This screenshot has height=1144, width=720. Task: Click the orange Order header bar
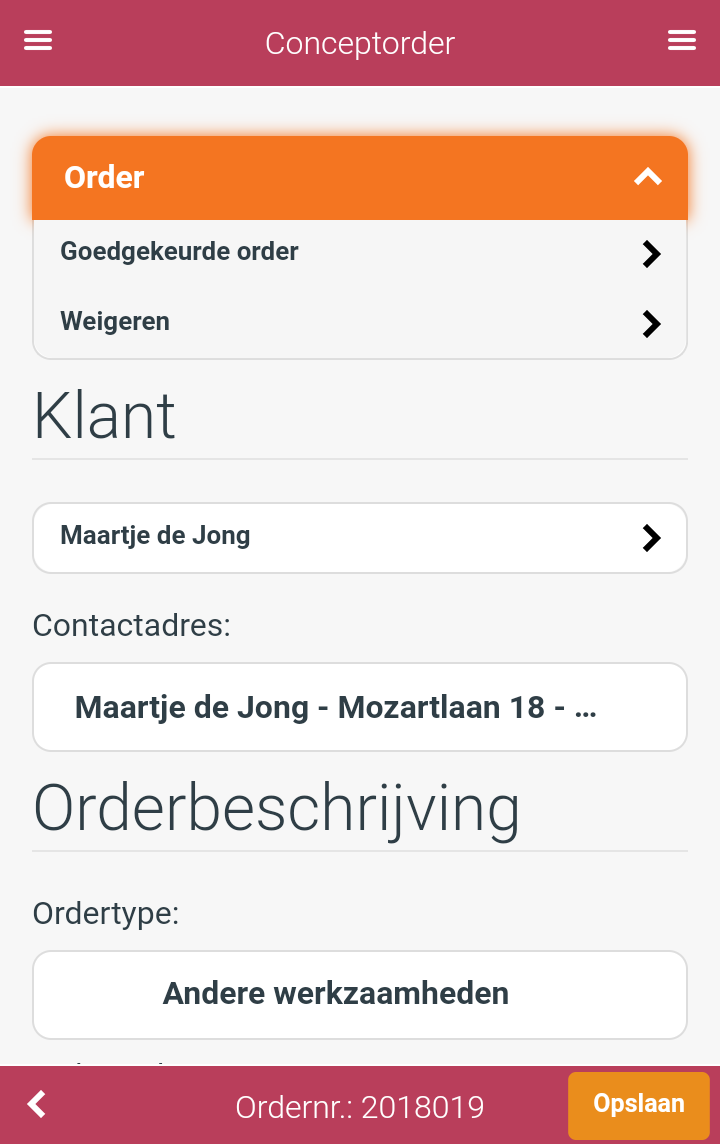pos(360,178)
